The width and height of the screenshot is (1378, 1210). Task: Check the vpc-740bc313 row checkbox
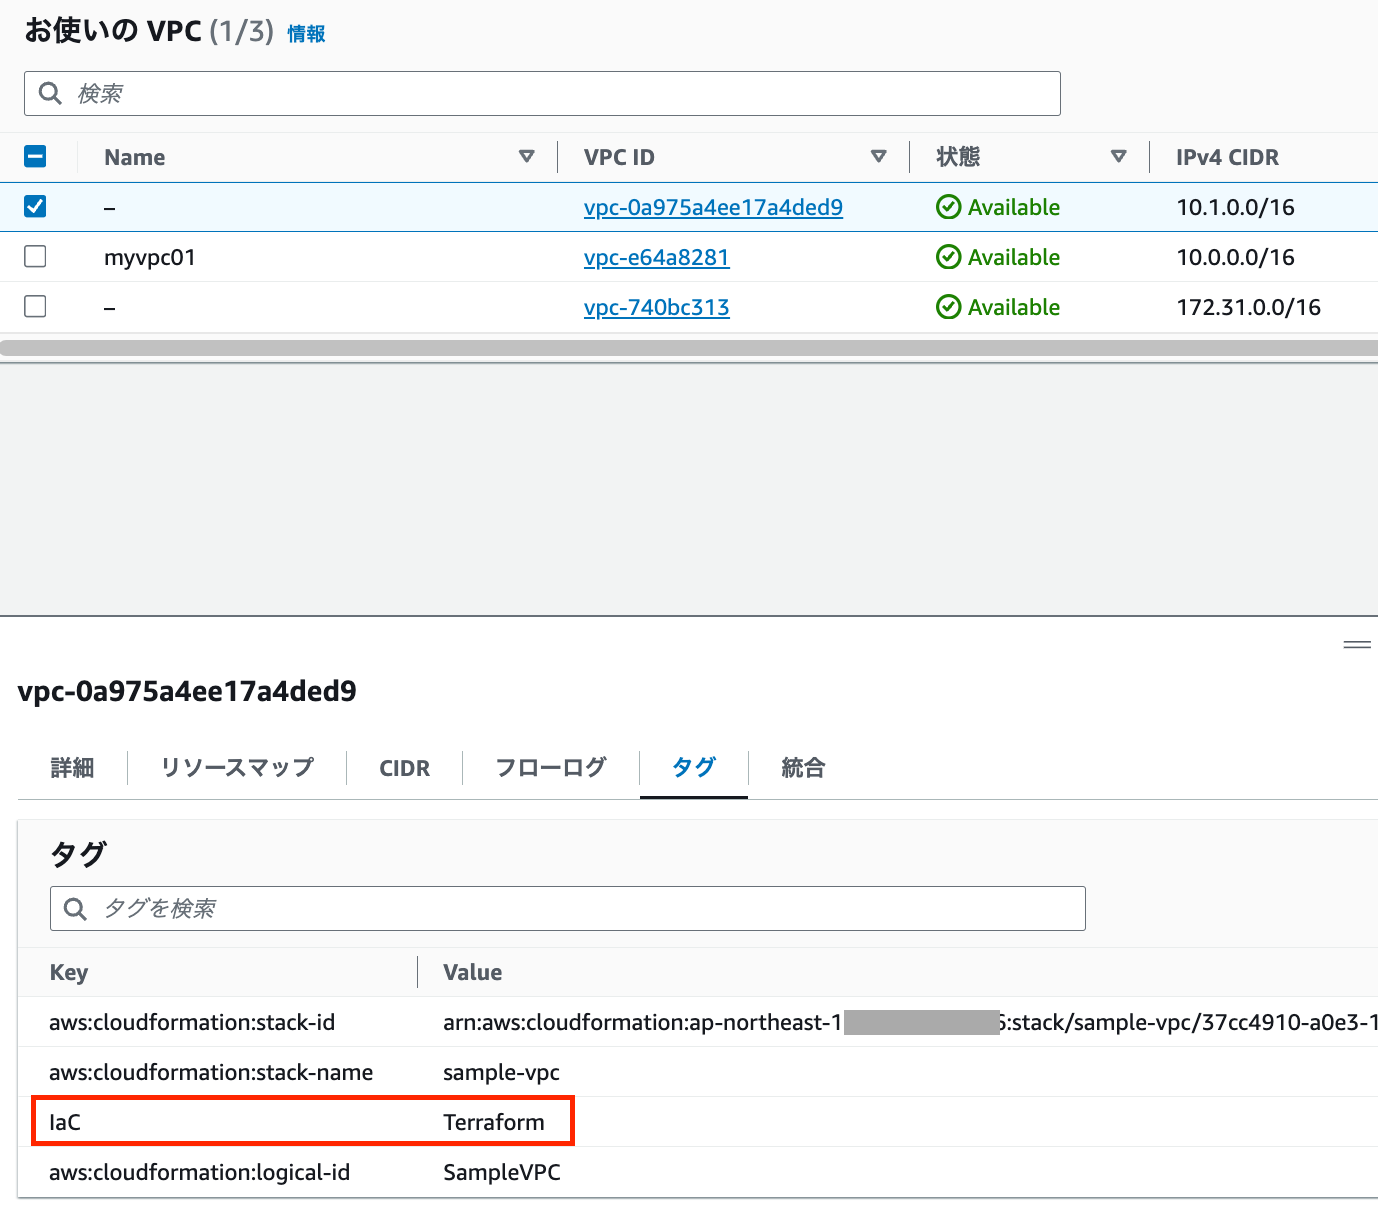[35, 306]
